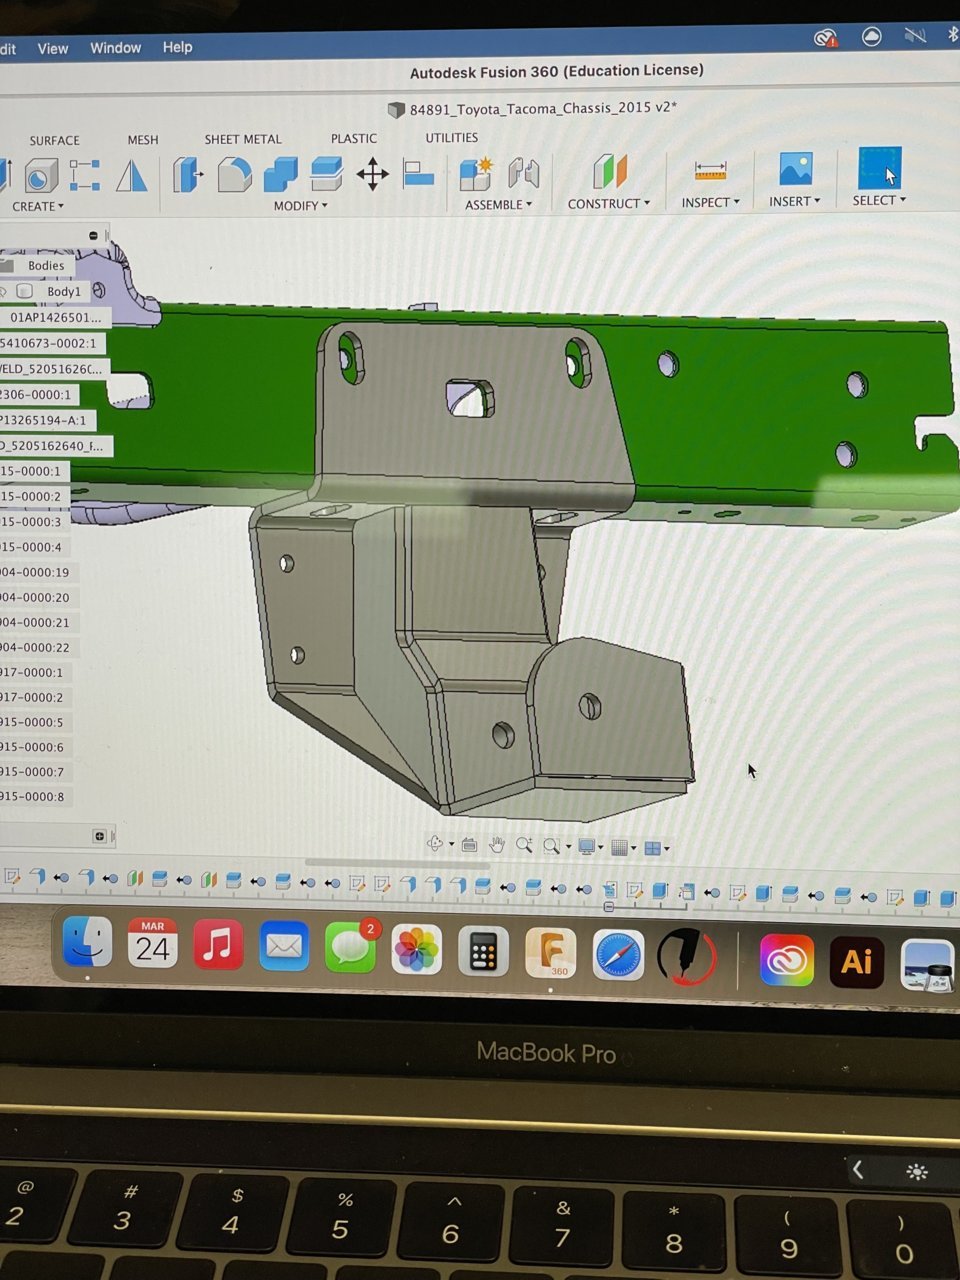Open the INSPECT dropdown menu
The width and height of the screenshot is (960, 1280).
[x=711, y=202]
